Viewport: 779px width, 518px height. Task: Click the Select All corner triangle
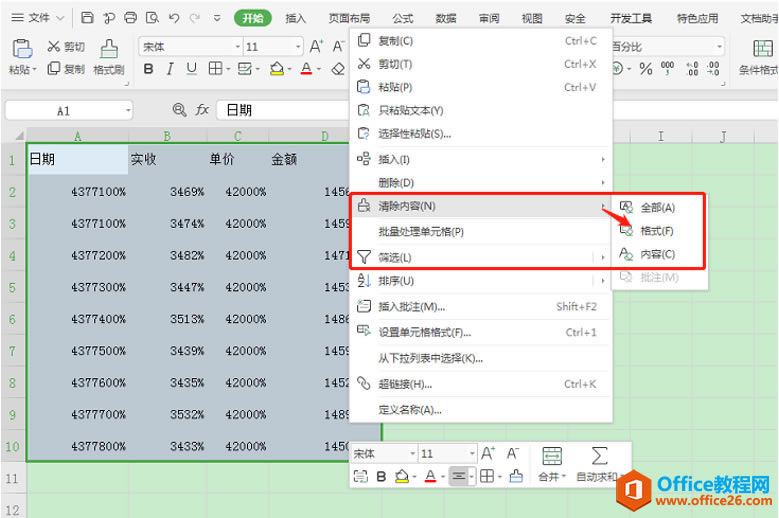coord(18,136)
